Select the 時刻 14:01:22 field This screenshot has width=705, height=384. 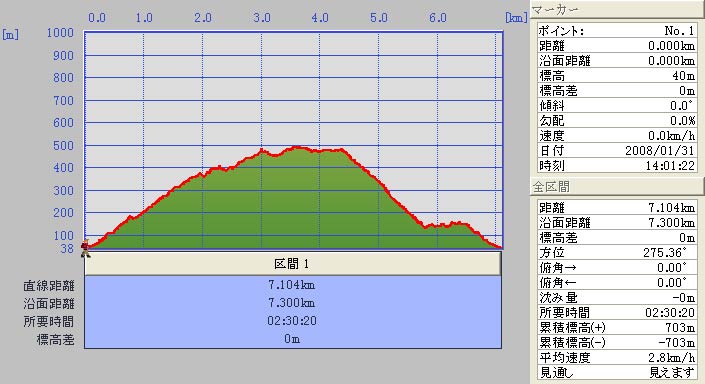point(617,165)
